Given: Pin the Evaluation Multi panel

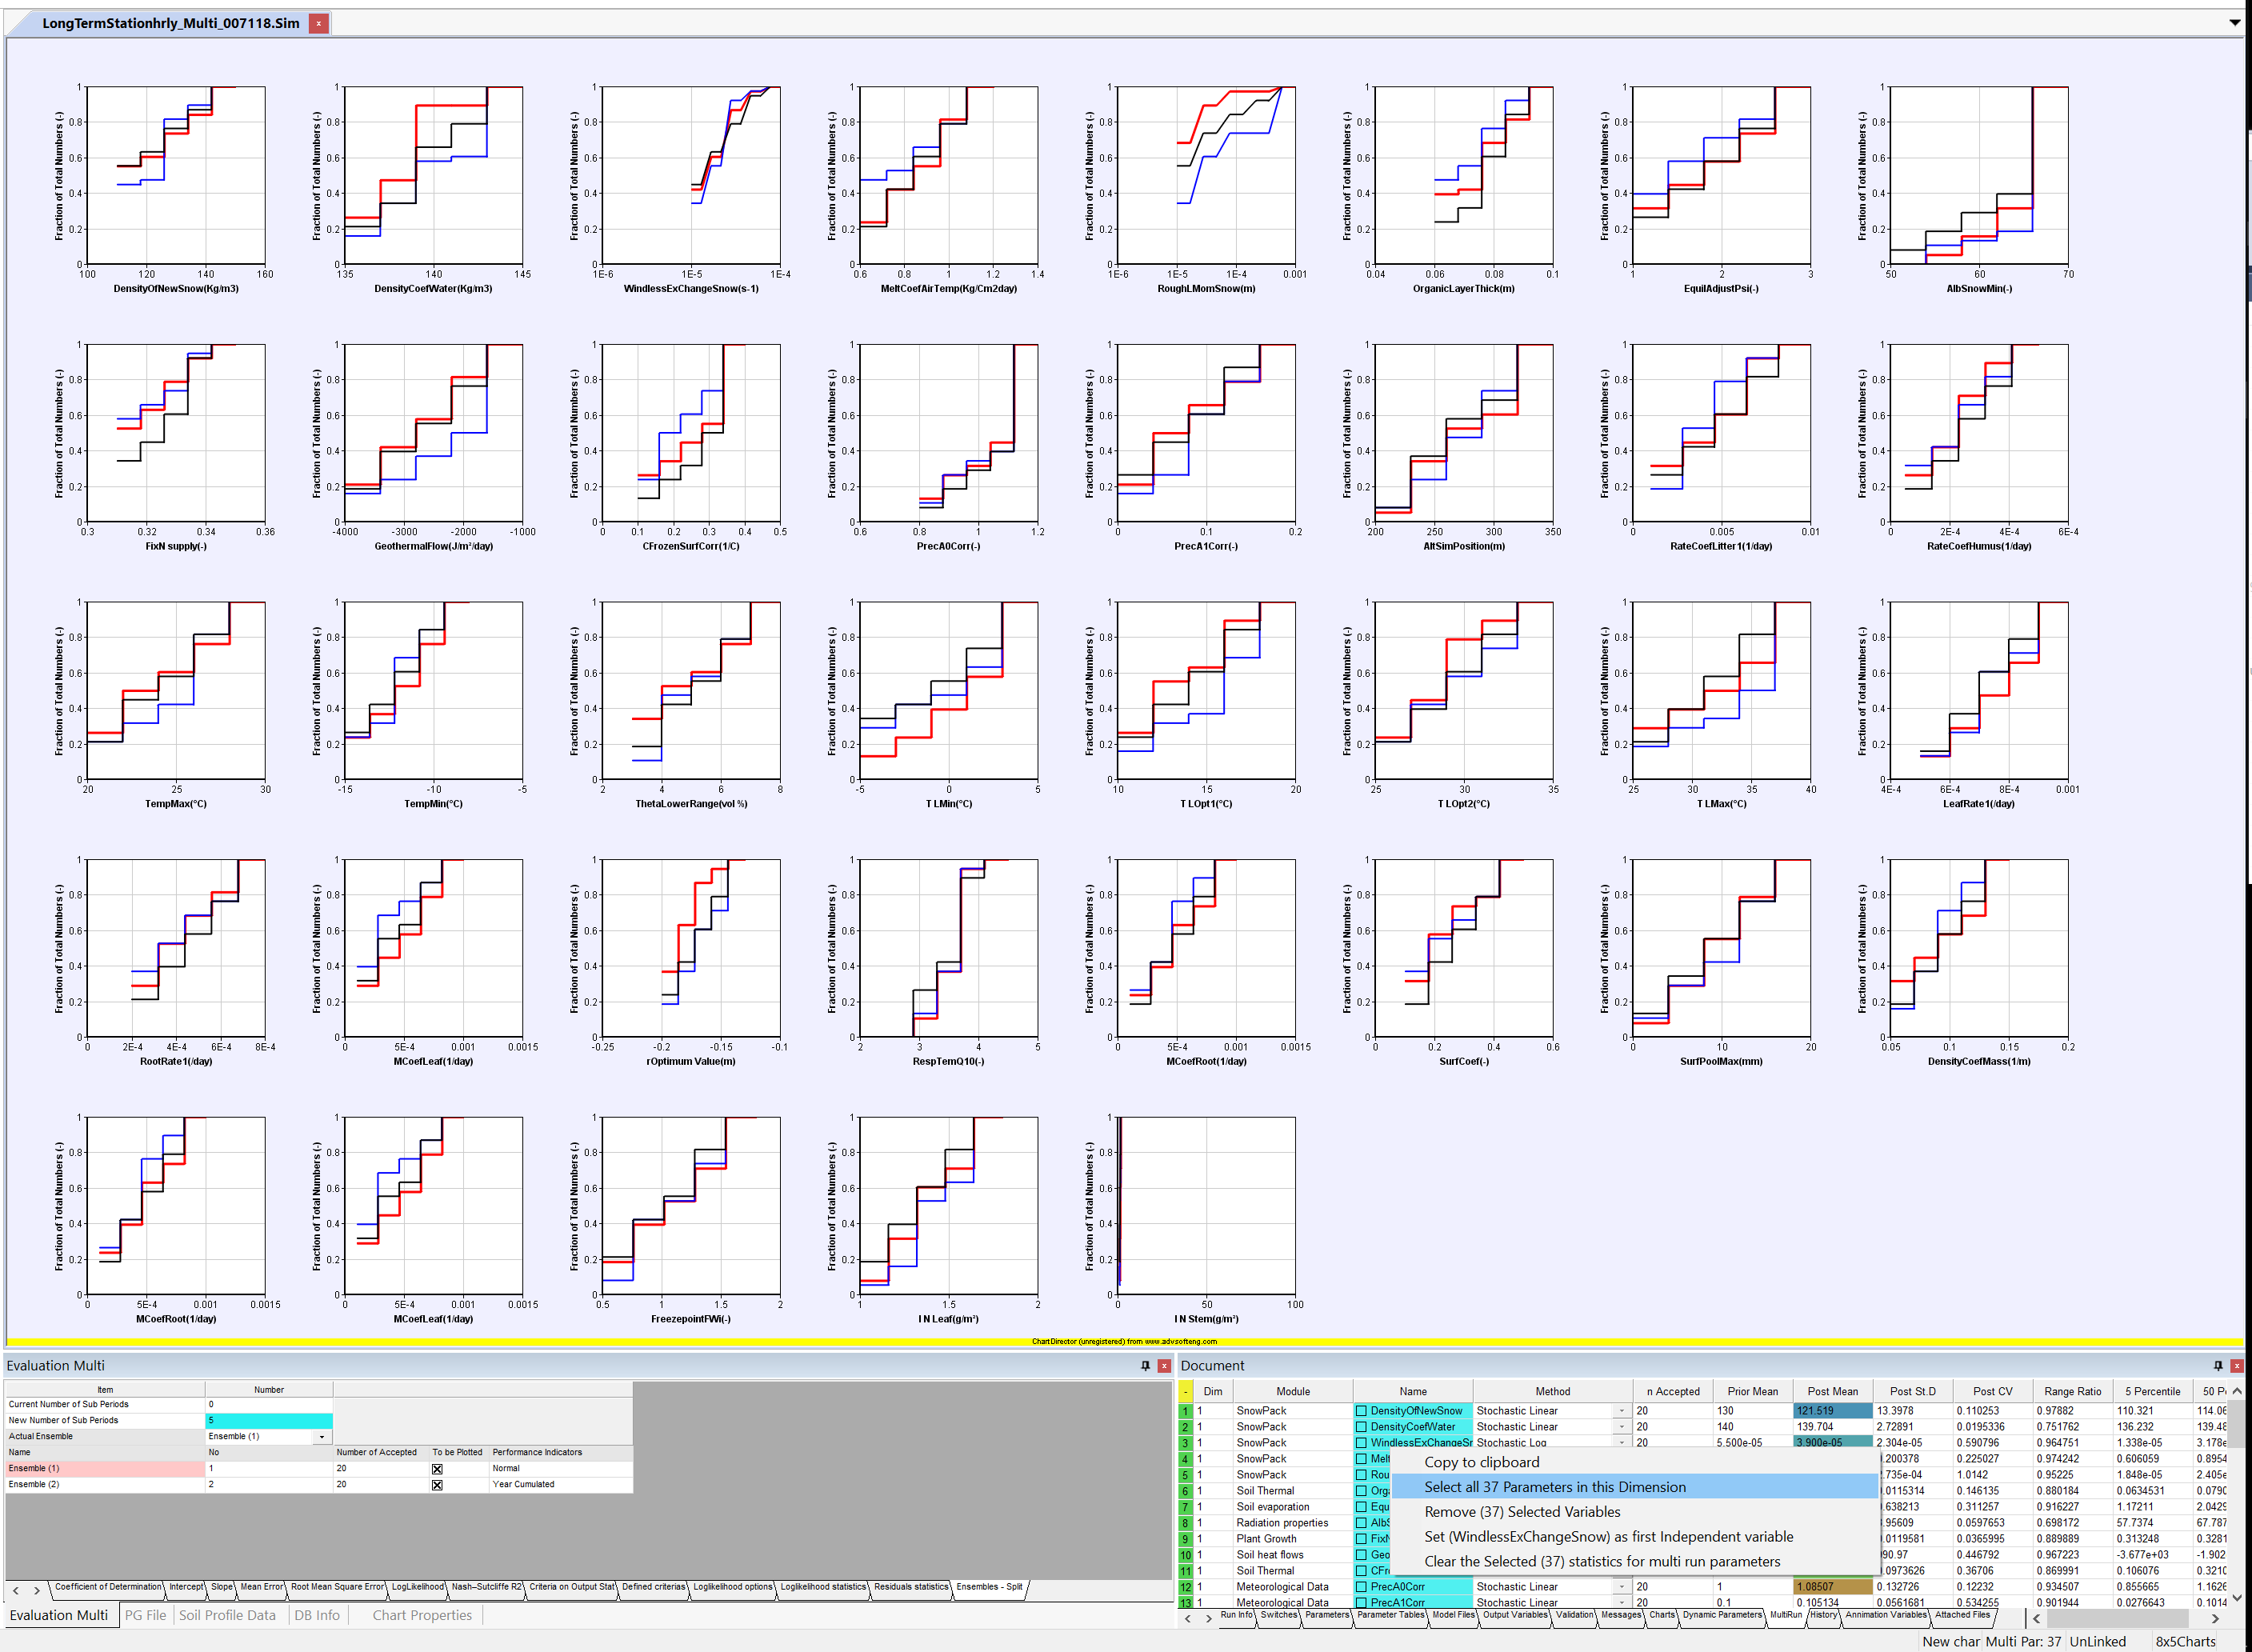Looking at the screenshot, I should click(x=1145, y=1365).
